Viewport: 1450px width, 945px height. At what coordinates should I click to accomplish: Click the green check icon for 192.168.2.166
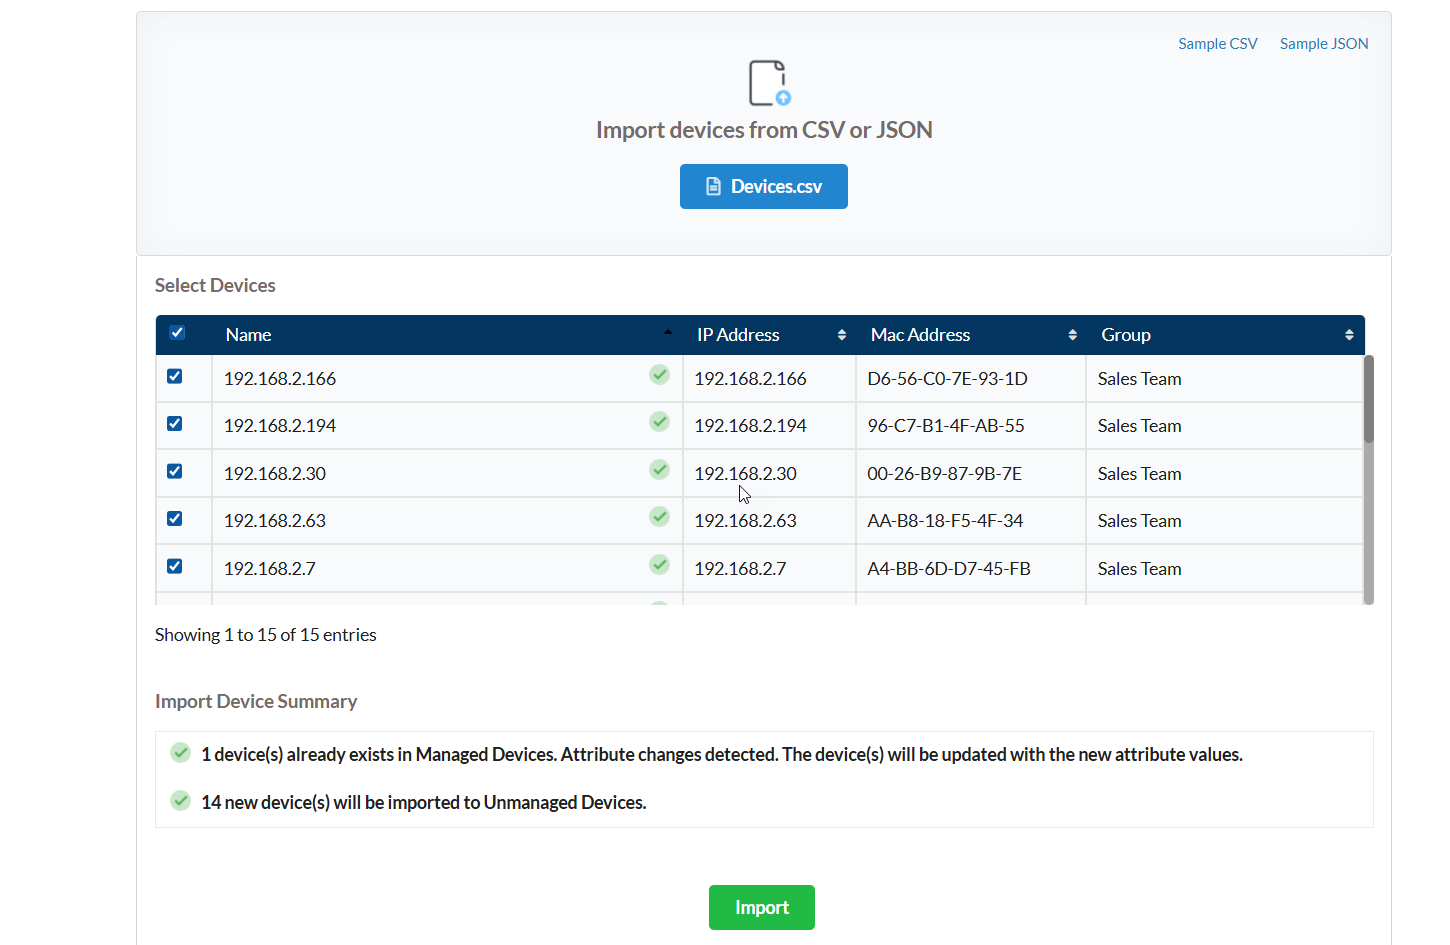[x=659, y=375]
